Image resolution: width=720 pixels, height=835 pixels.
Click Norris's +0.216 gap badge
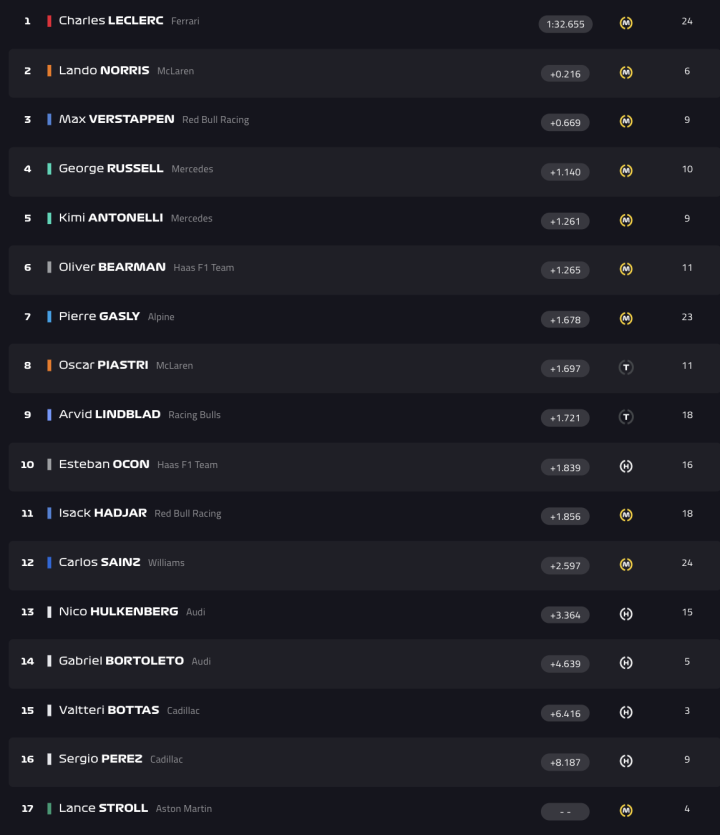point(565,73)
